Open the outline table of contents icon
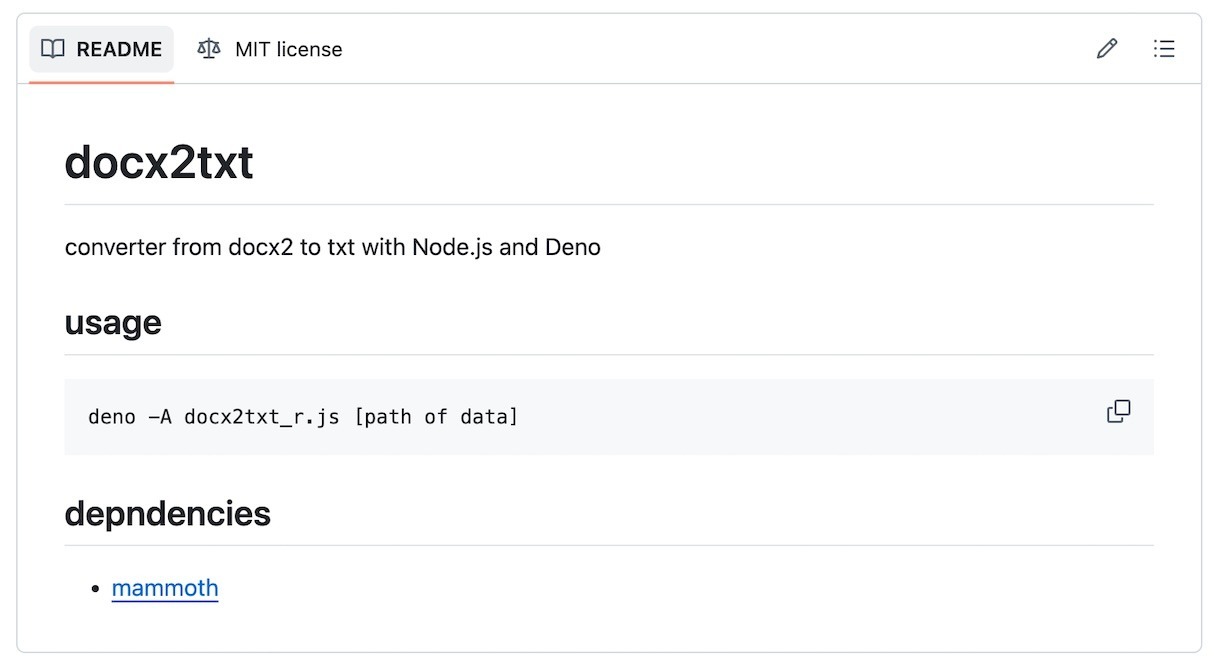 click(1164, 49)
